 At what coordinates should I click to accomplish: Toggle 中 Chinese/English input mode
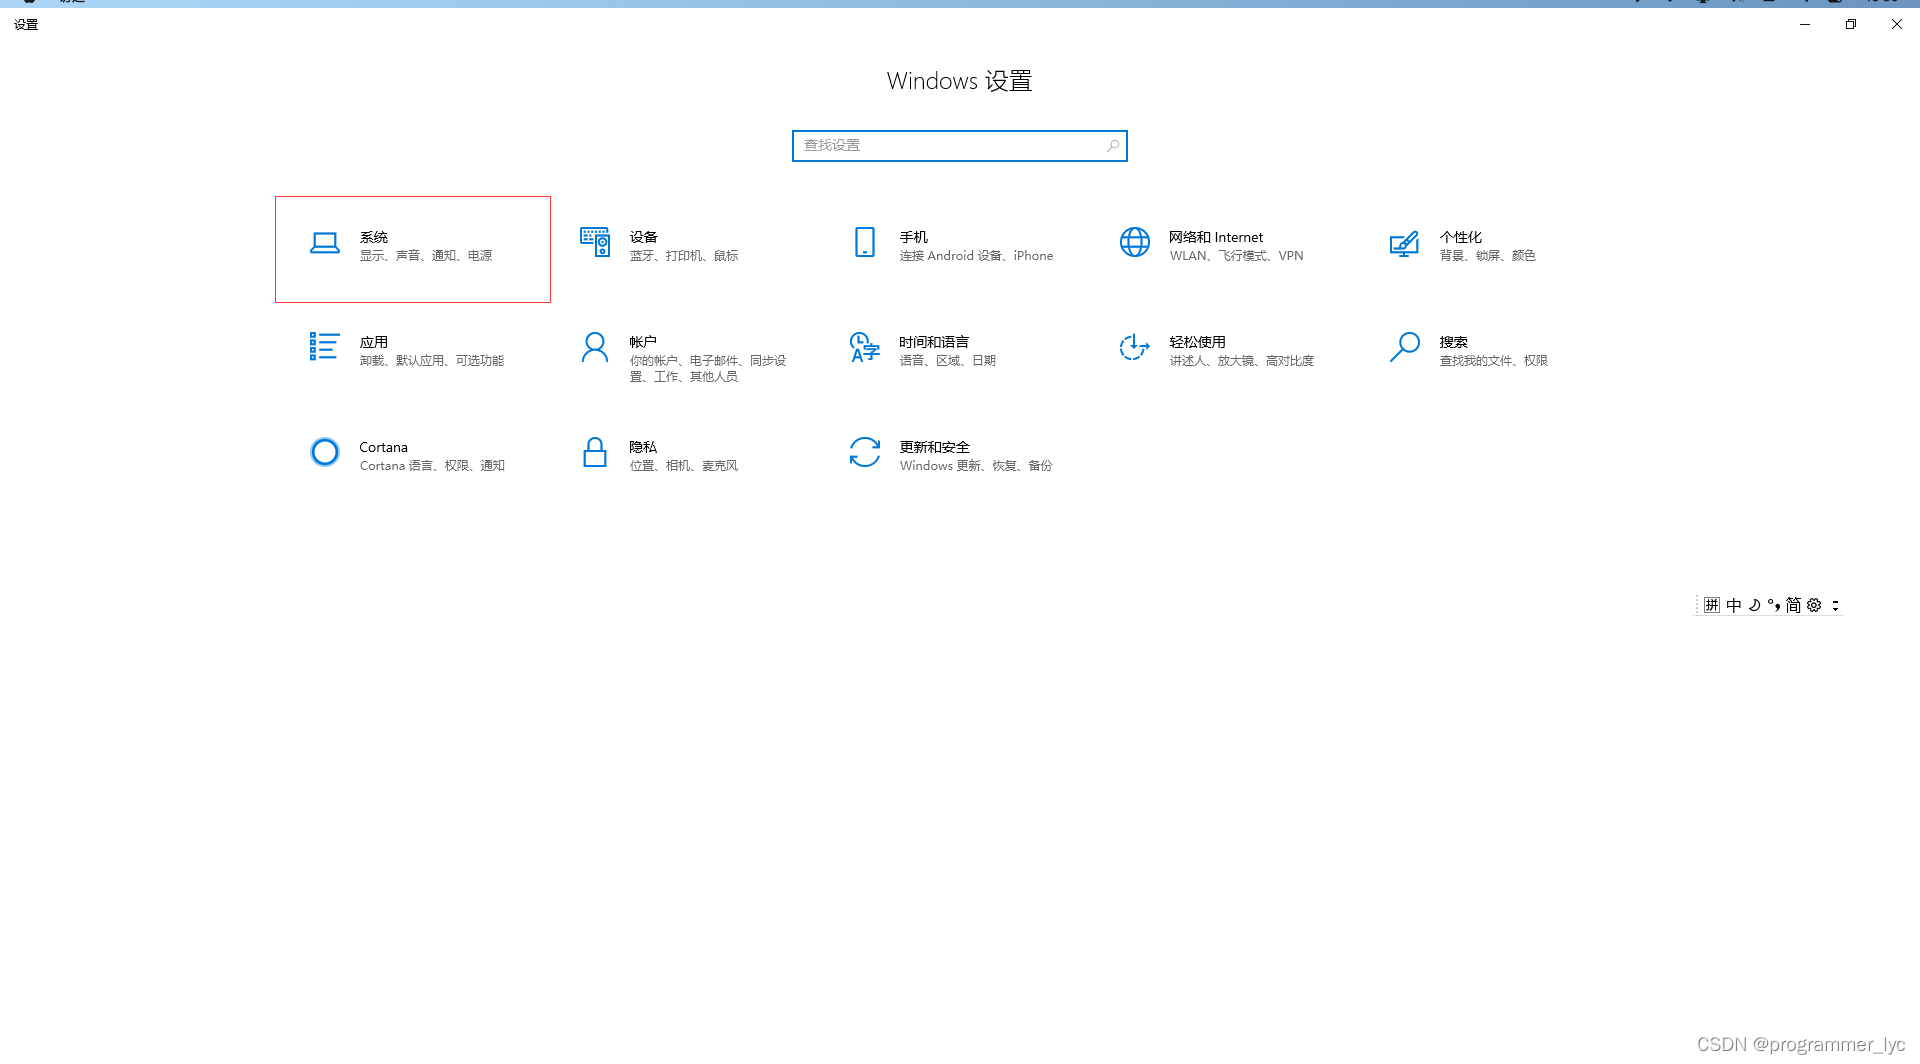tap(1734, 605)
